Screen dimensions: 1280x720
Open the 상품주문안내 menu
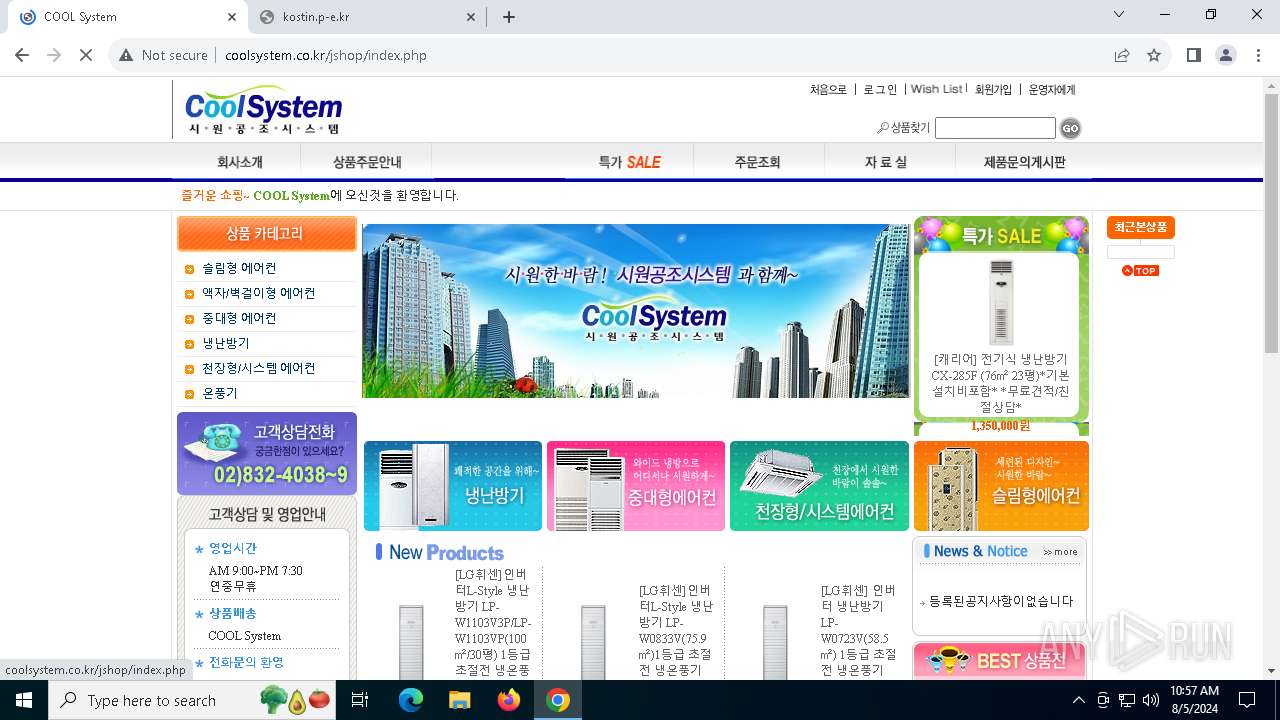(x=367, y=162)
